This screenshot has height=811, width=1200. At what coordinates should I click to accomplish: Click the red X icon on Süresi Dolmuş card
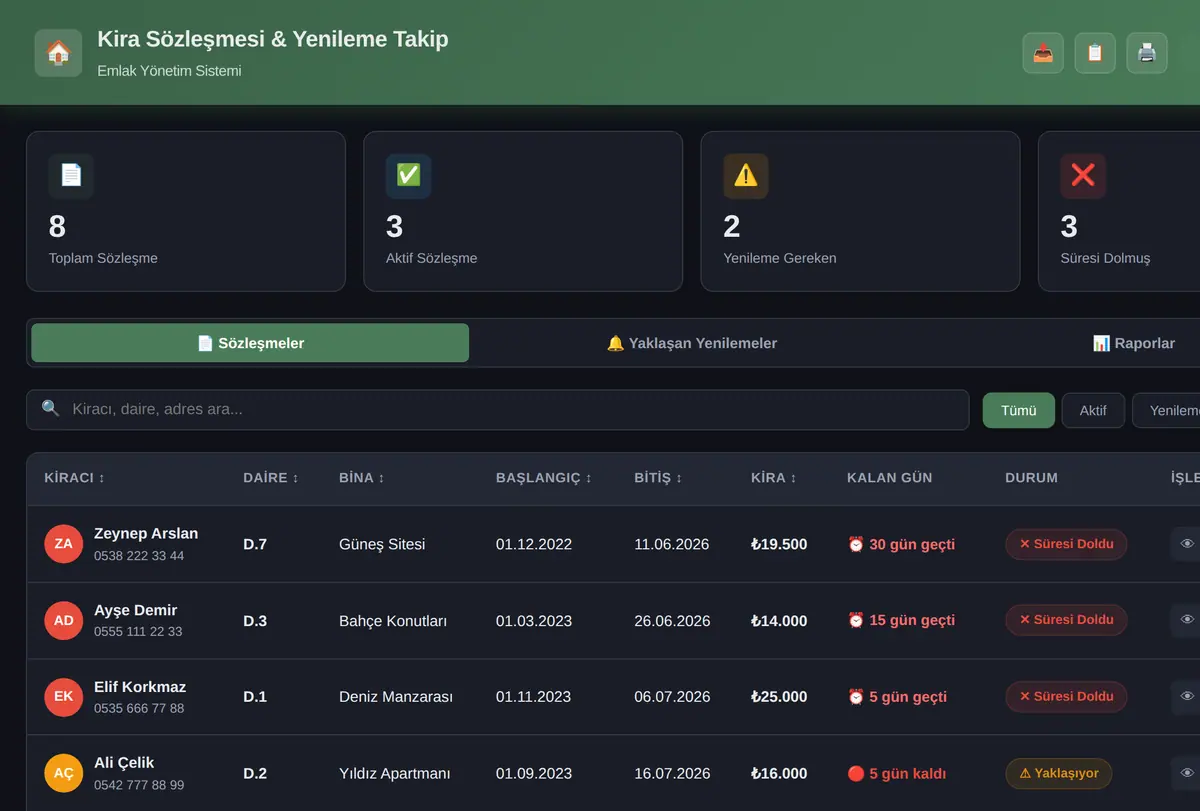pos(1083,176)
